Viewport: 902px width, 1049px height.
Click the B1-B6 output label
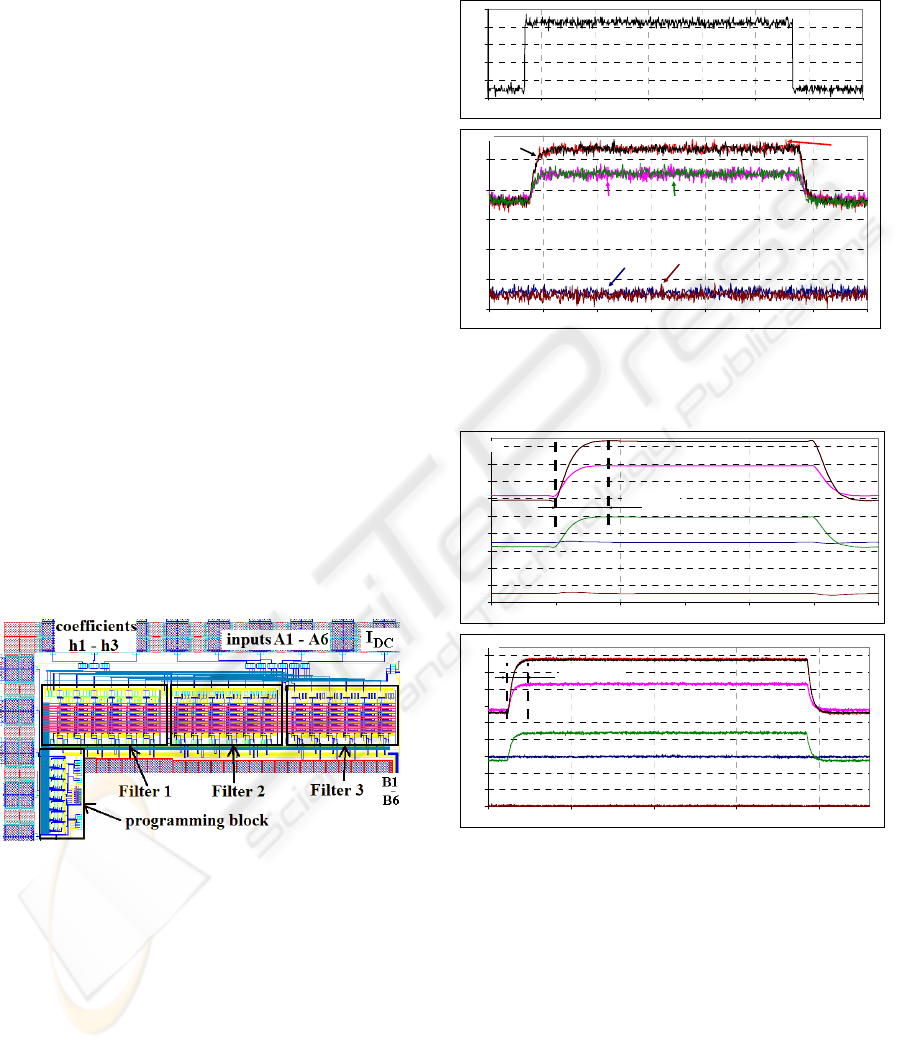pos(389,791)
